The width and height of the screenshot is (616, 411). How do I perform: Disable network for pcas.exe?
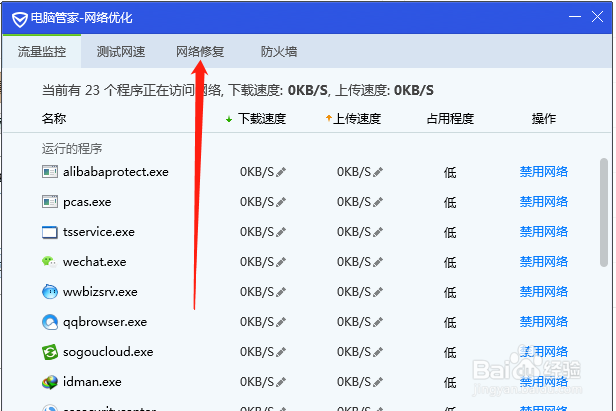[x=544, y=202]
